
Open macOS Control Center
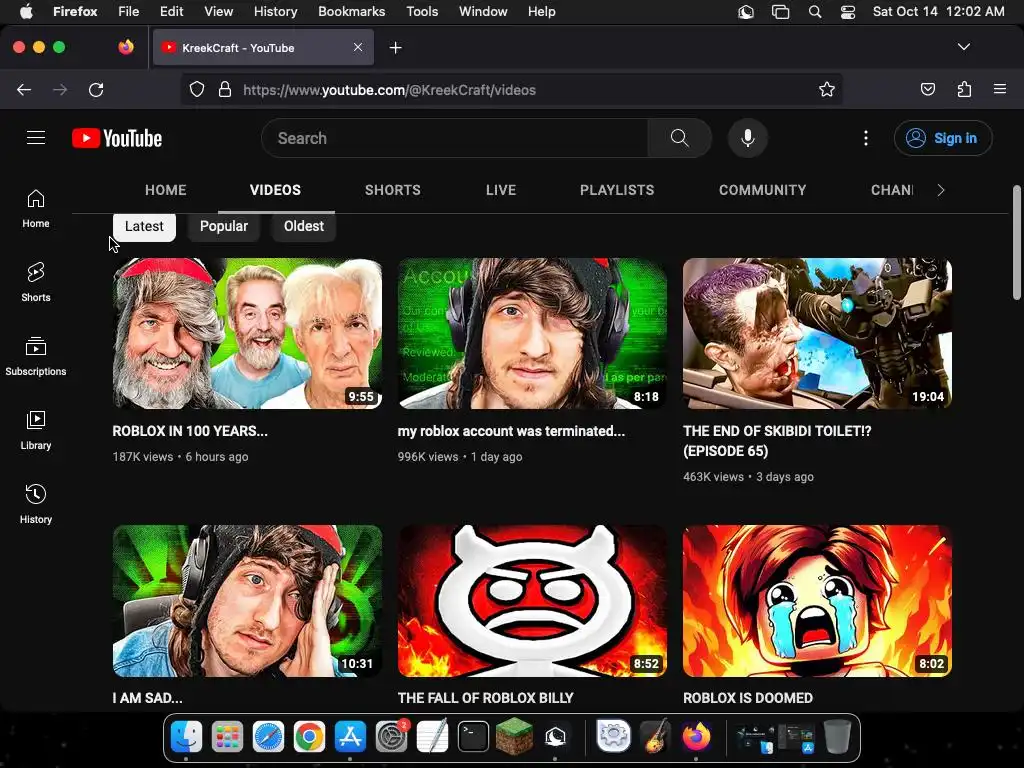click(x=848, y=12)
